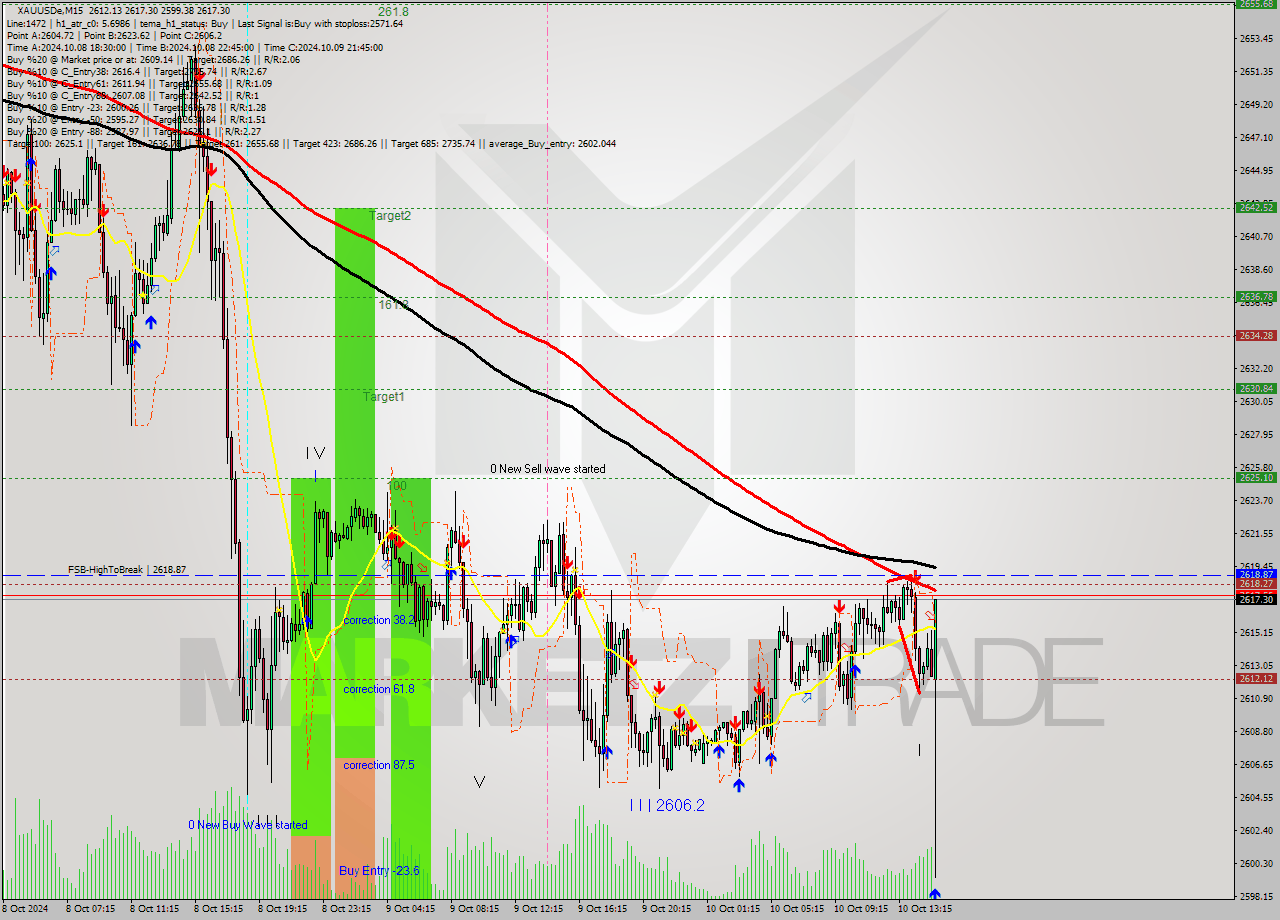Select the 'Buy Entry -23.6' label
This screenshot has height=920, width=1280.
tap(379, 871)
